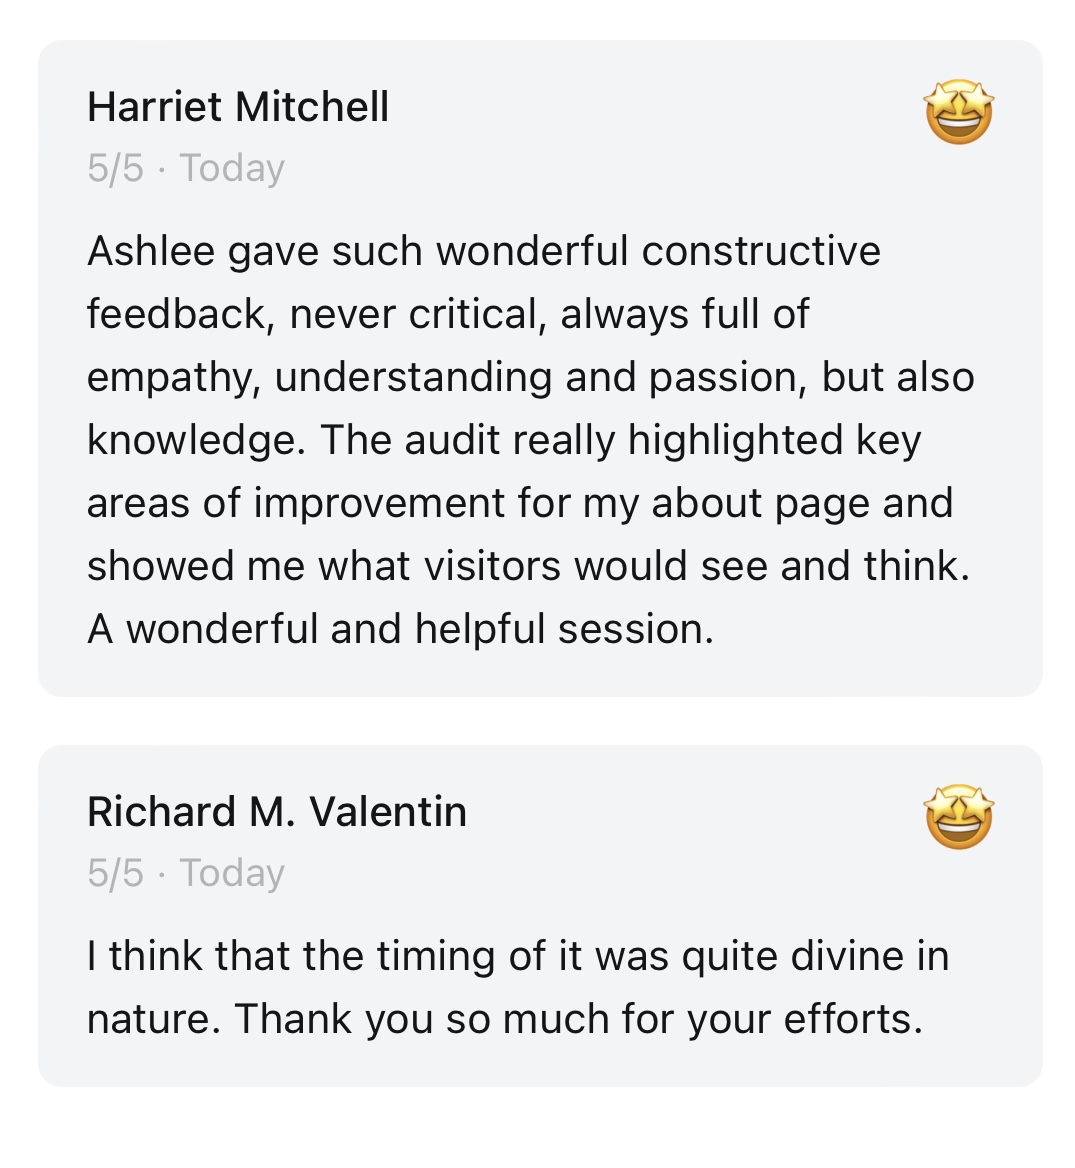Click the star-struck emoji on Harriet Mitchell's review
This screenshot has width=1075, height=1168.
tap(958, 113)
